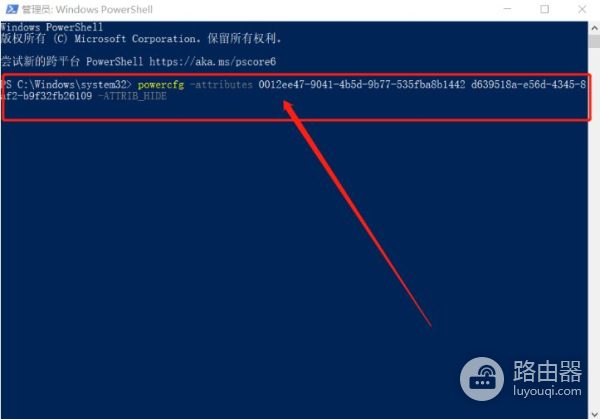Maximize the PowerShell window
600x419 pixels.
[x=545, y=9]
